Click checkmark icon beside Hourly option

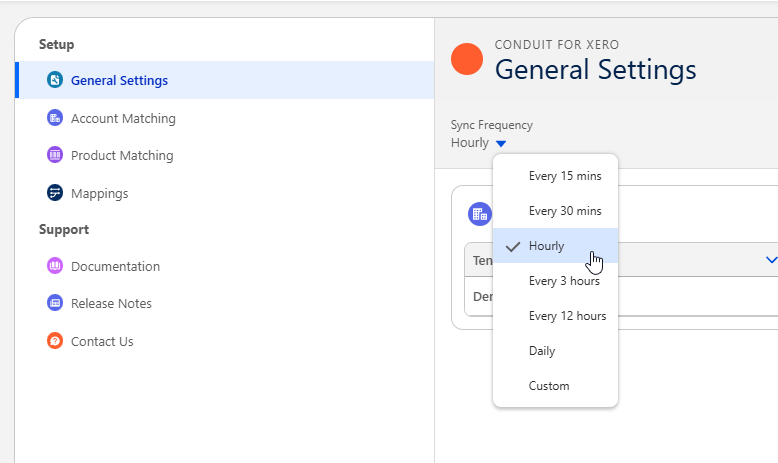pos(513,246)
